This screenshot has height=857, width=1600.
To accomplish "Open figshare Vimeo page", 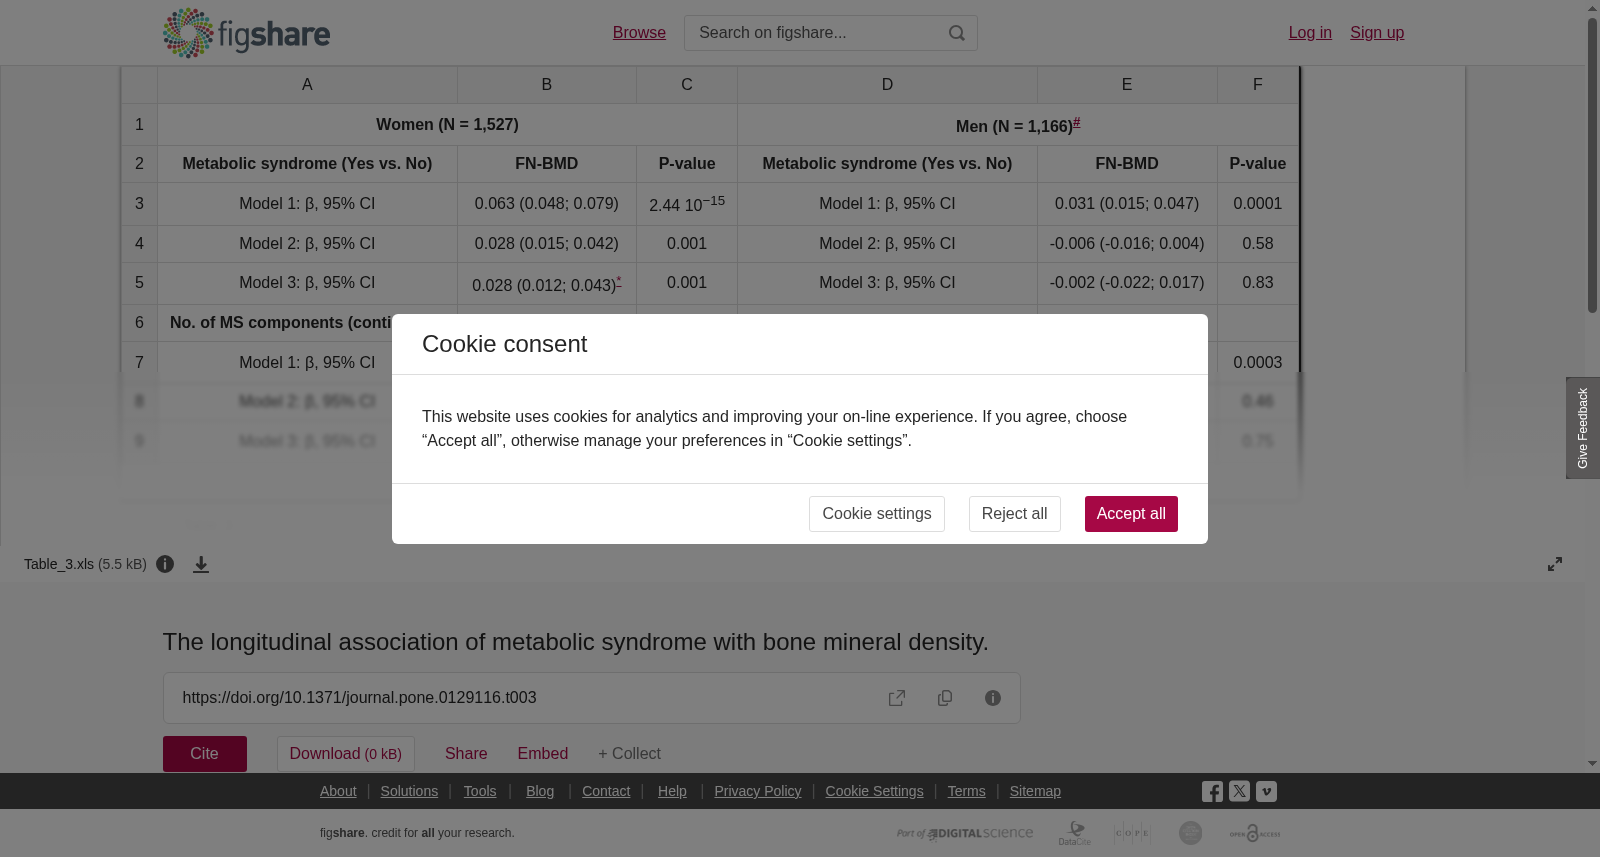I will pyautogui.click(x=1266, y=791).
